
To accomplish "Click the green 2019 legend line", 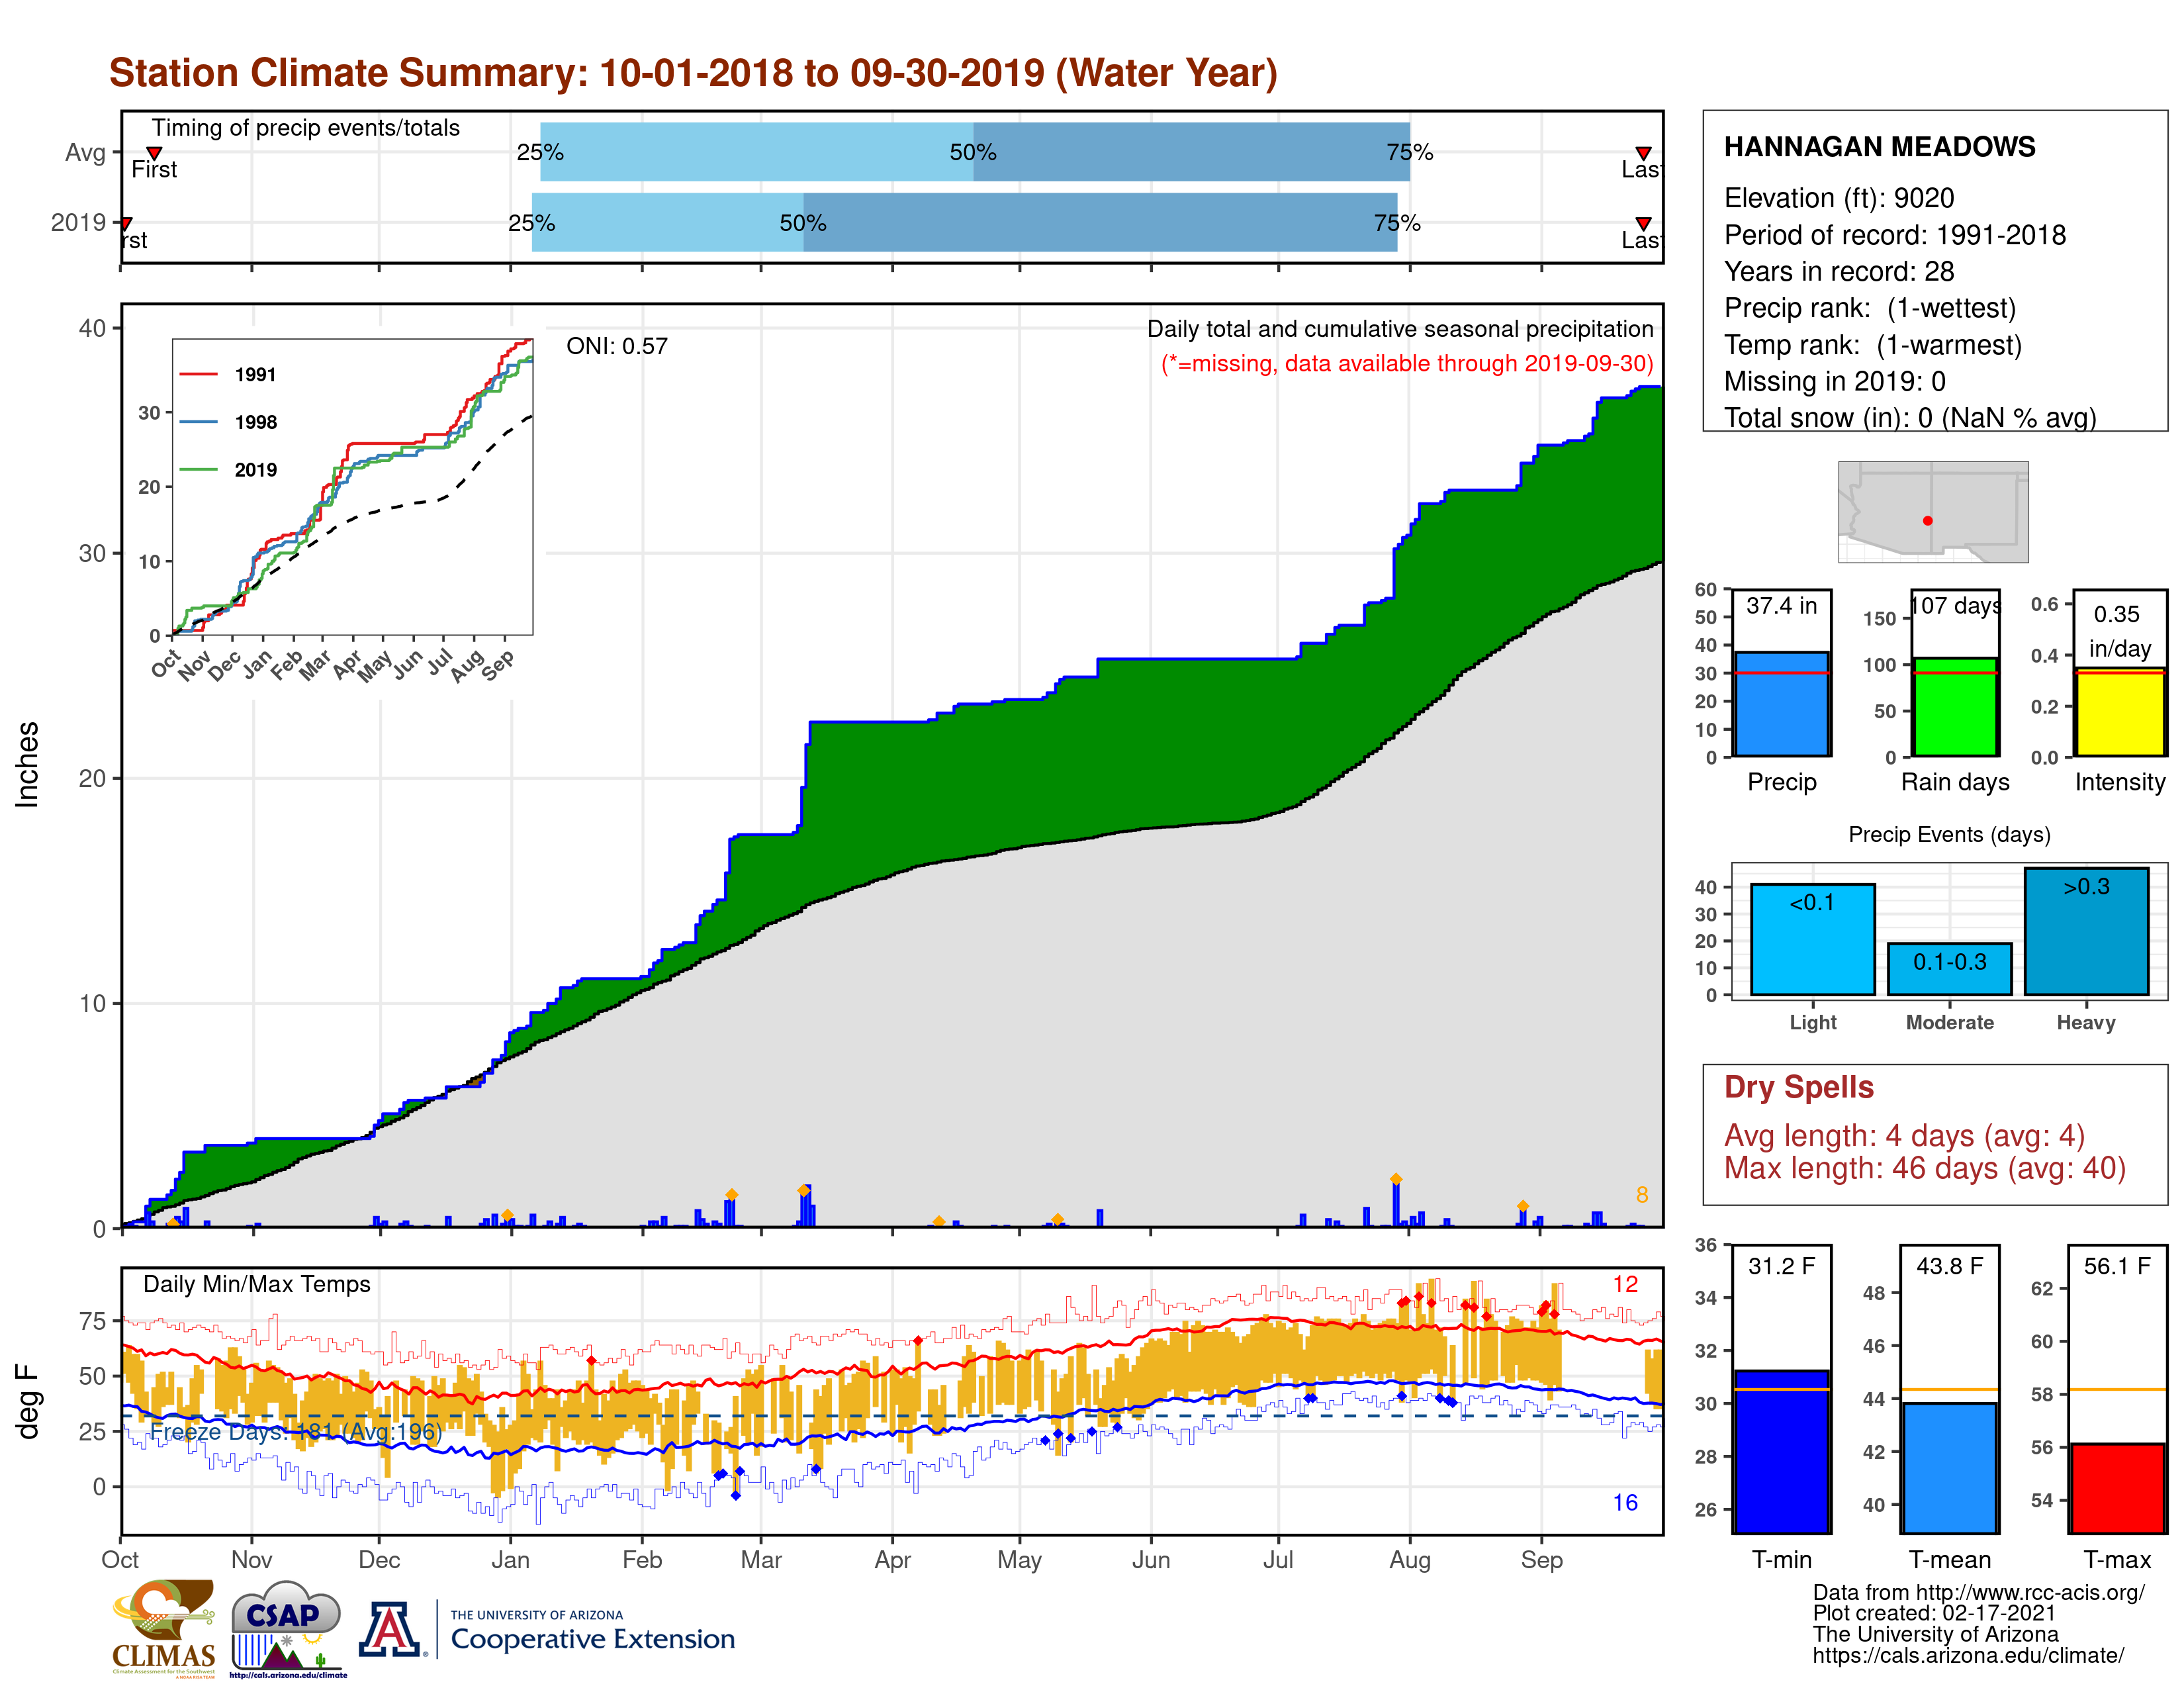I will [x=198, y=470].
